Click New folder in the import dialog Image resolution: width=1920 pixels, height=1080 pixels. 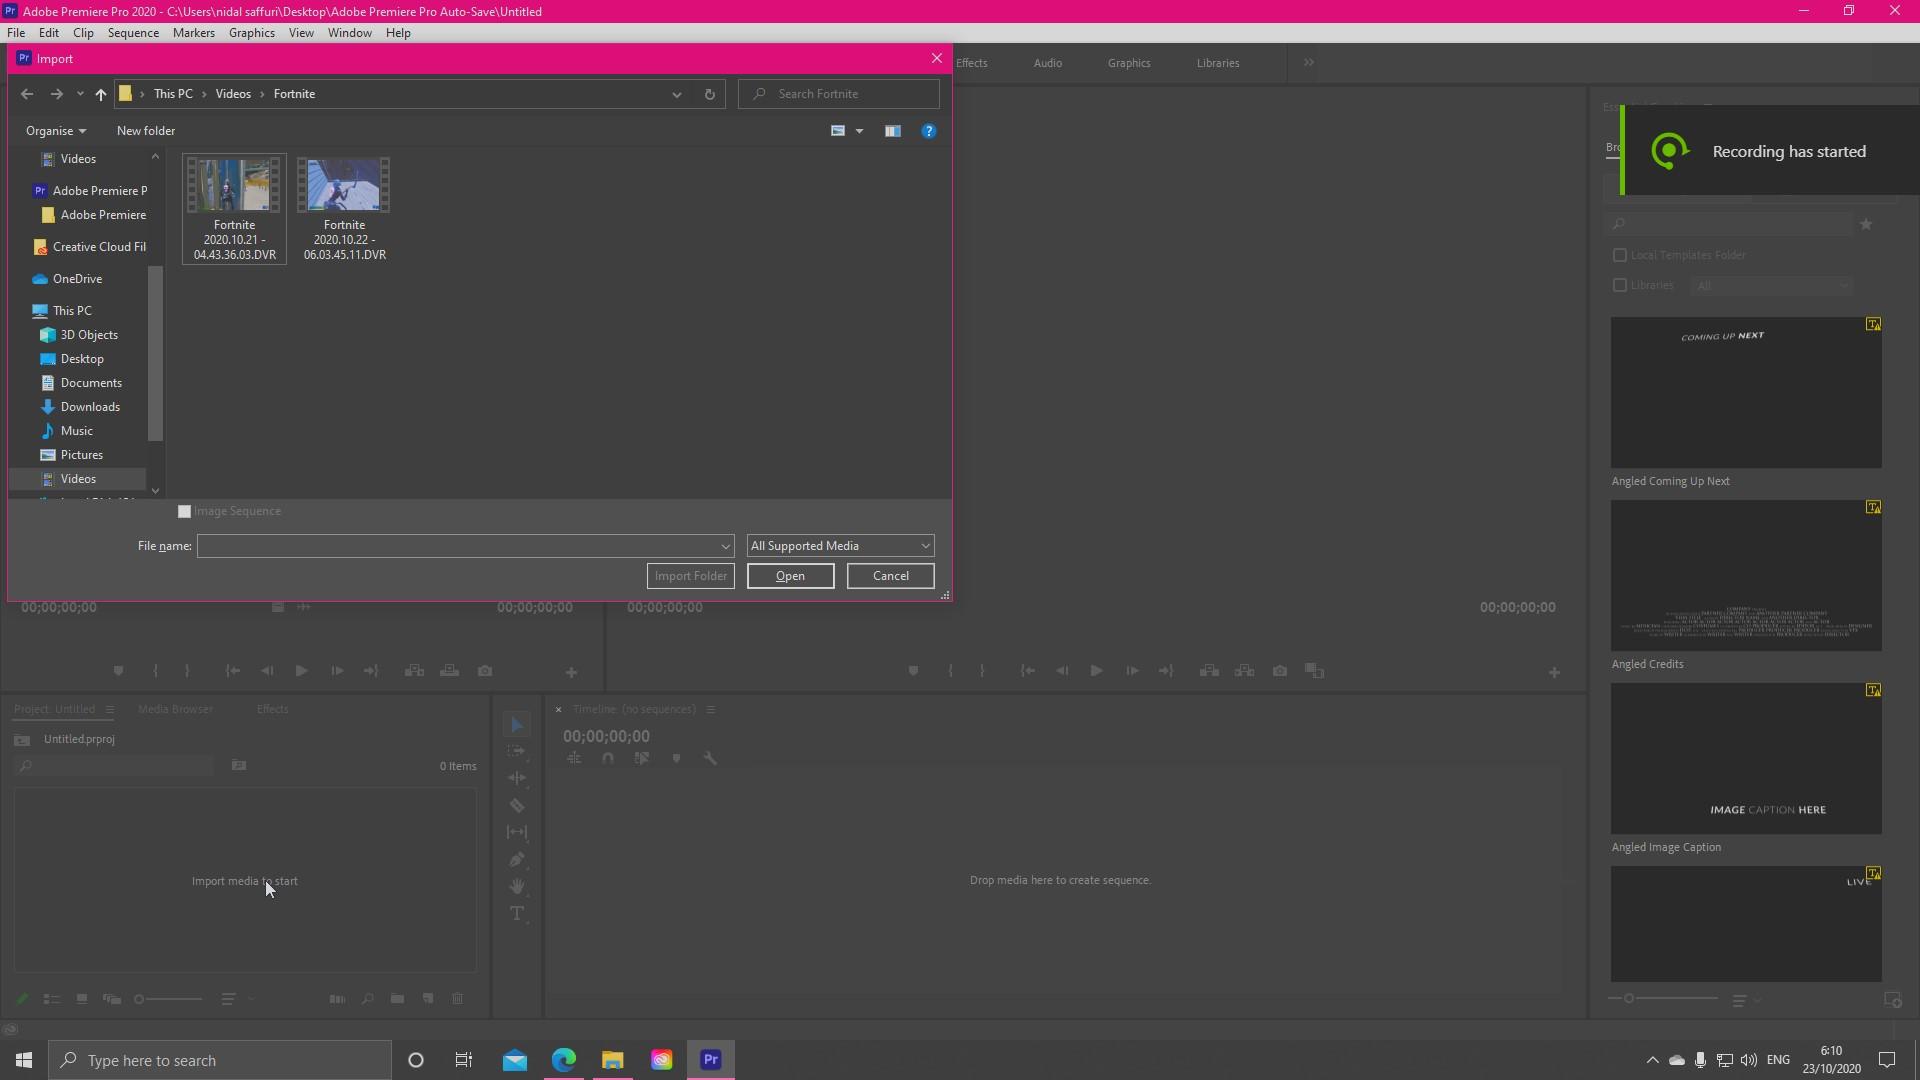click(x=145, y=130)
